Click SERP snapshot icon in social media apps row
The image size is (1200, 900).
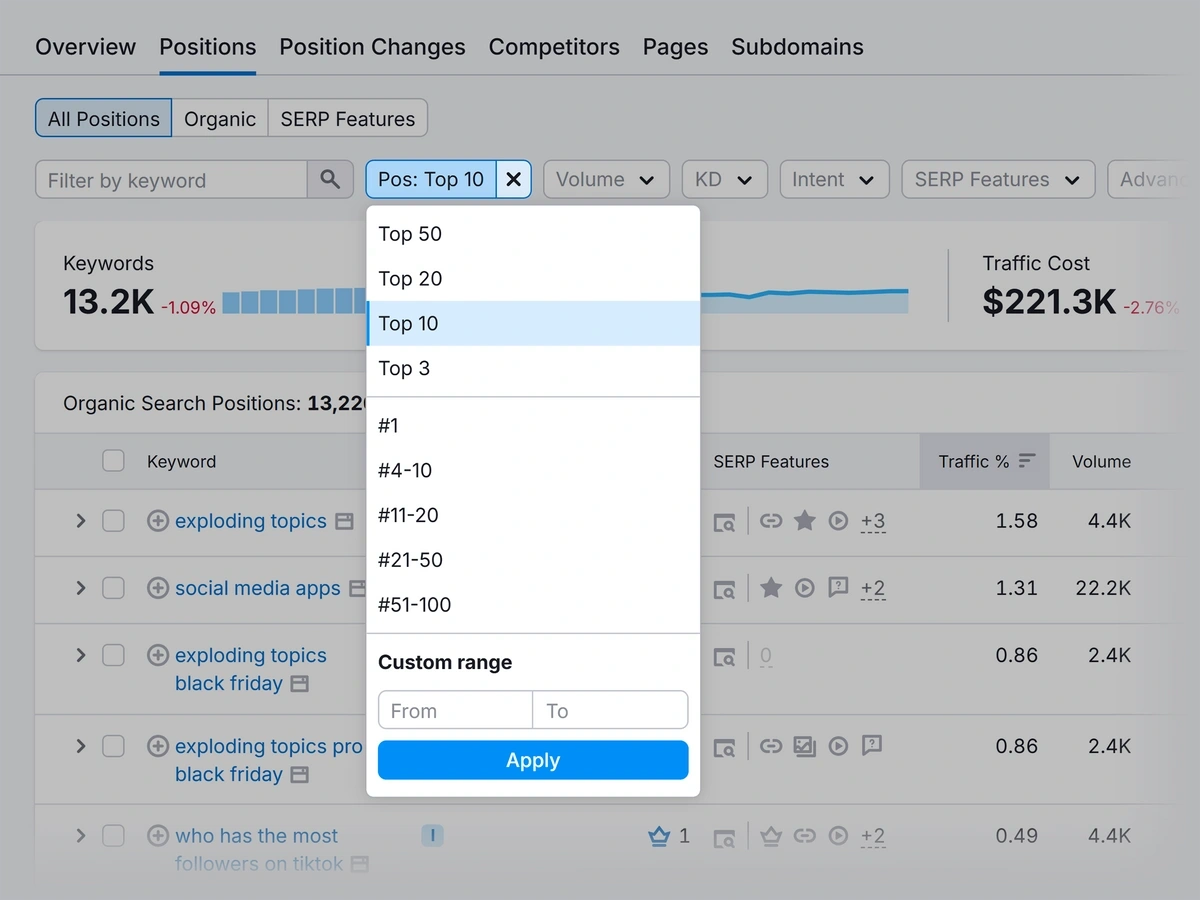724,589
